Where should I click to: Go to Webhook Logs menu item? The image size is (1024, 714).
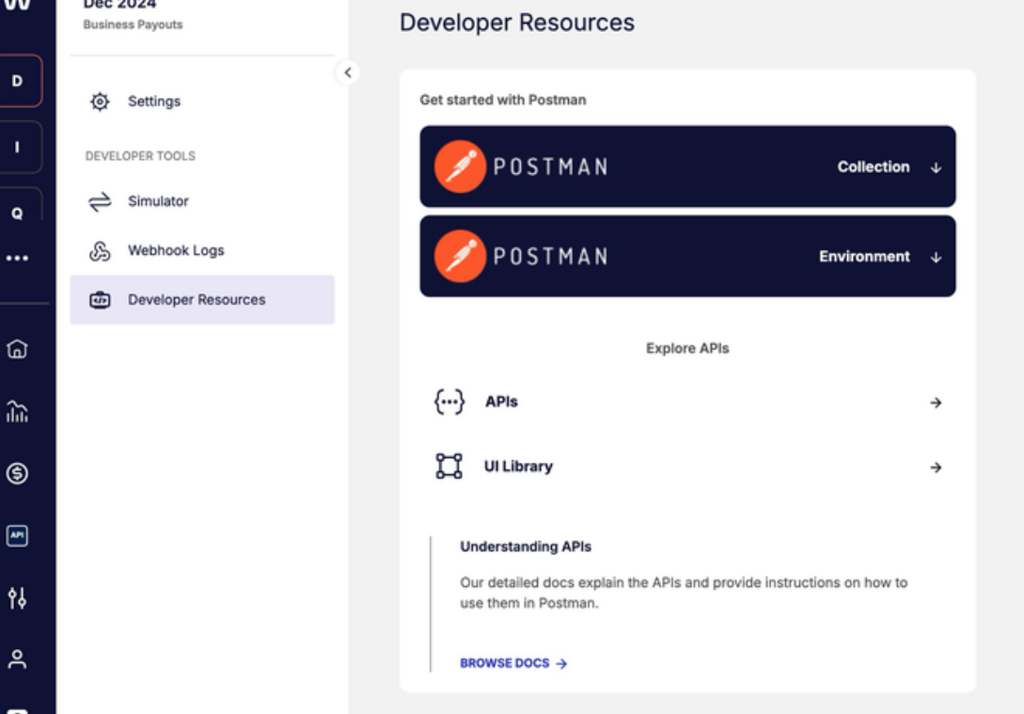click(176, 250)
